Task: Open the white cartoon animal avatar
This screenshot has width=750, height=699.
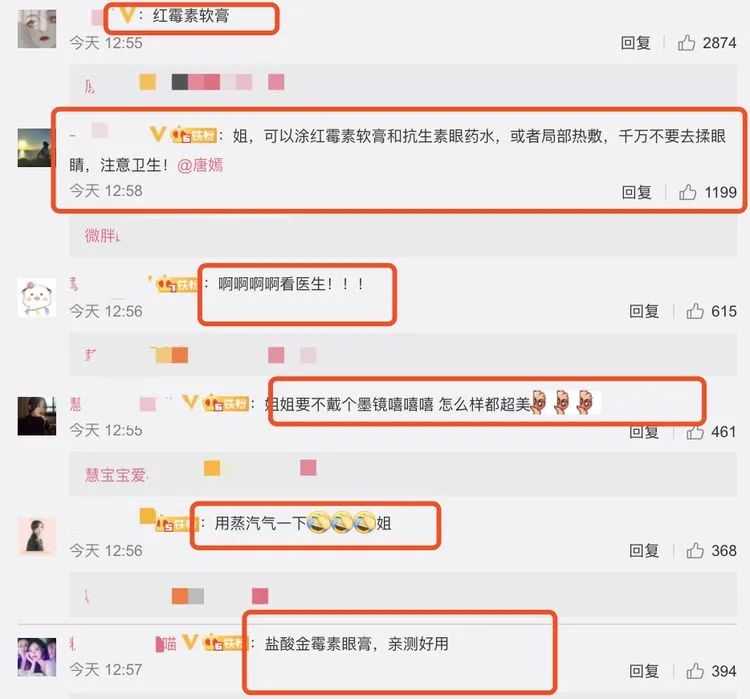Action: [x=37, y=297]
